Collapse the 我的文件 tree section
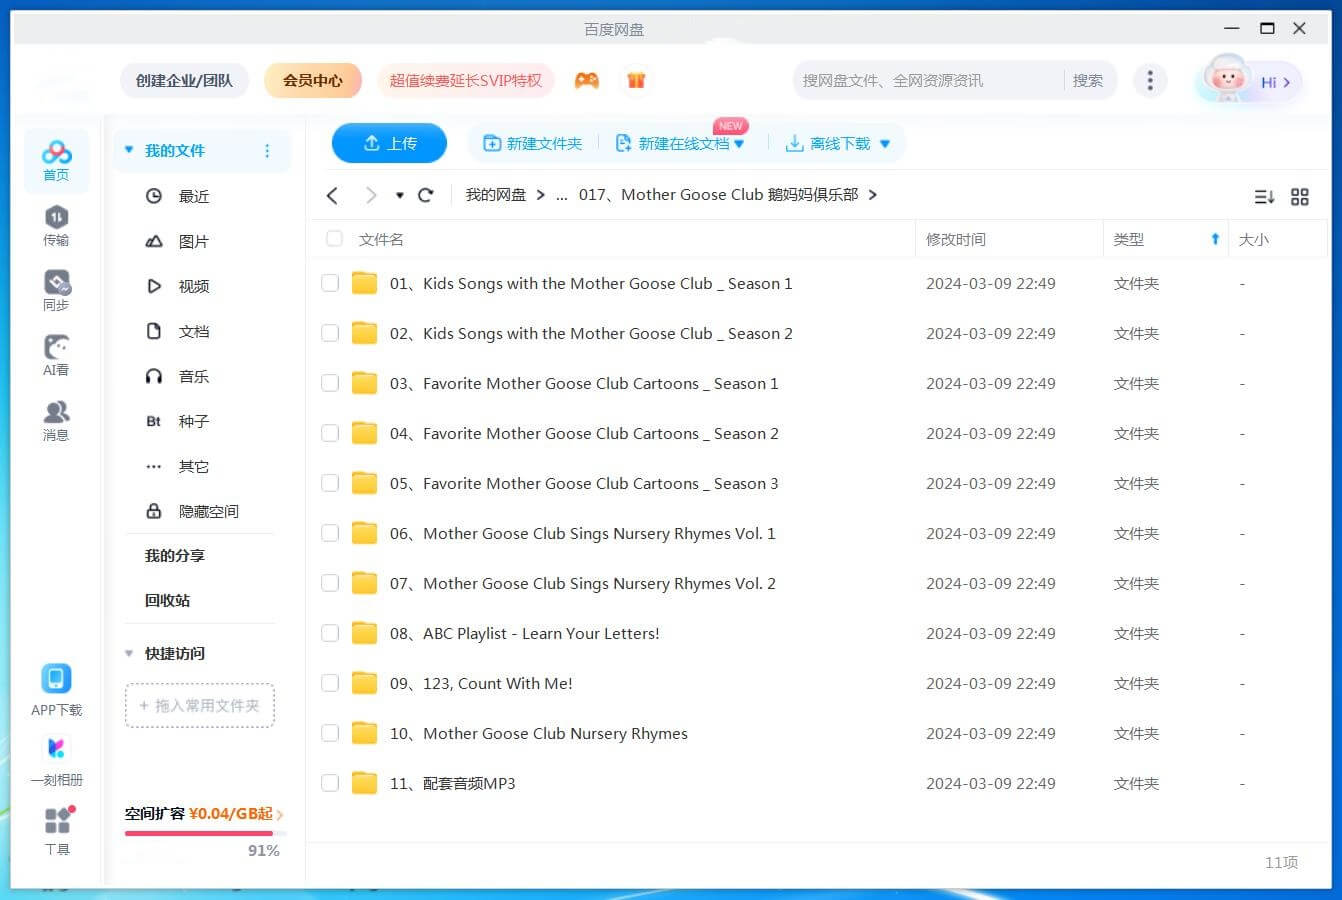Image resolution: width=1342 pixels, height=900 pixels. coord(129,150)
